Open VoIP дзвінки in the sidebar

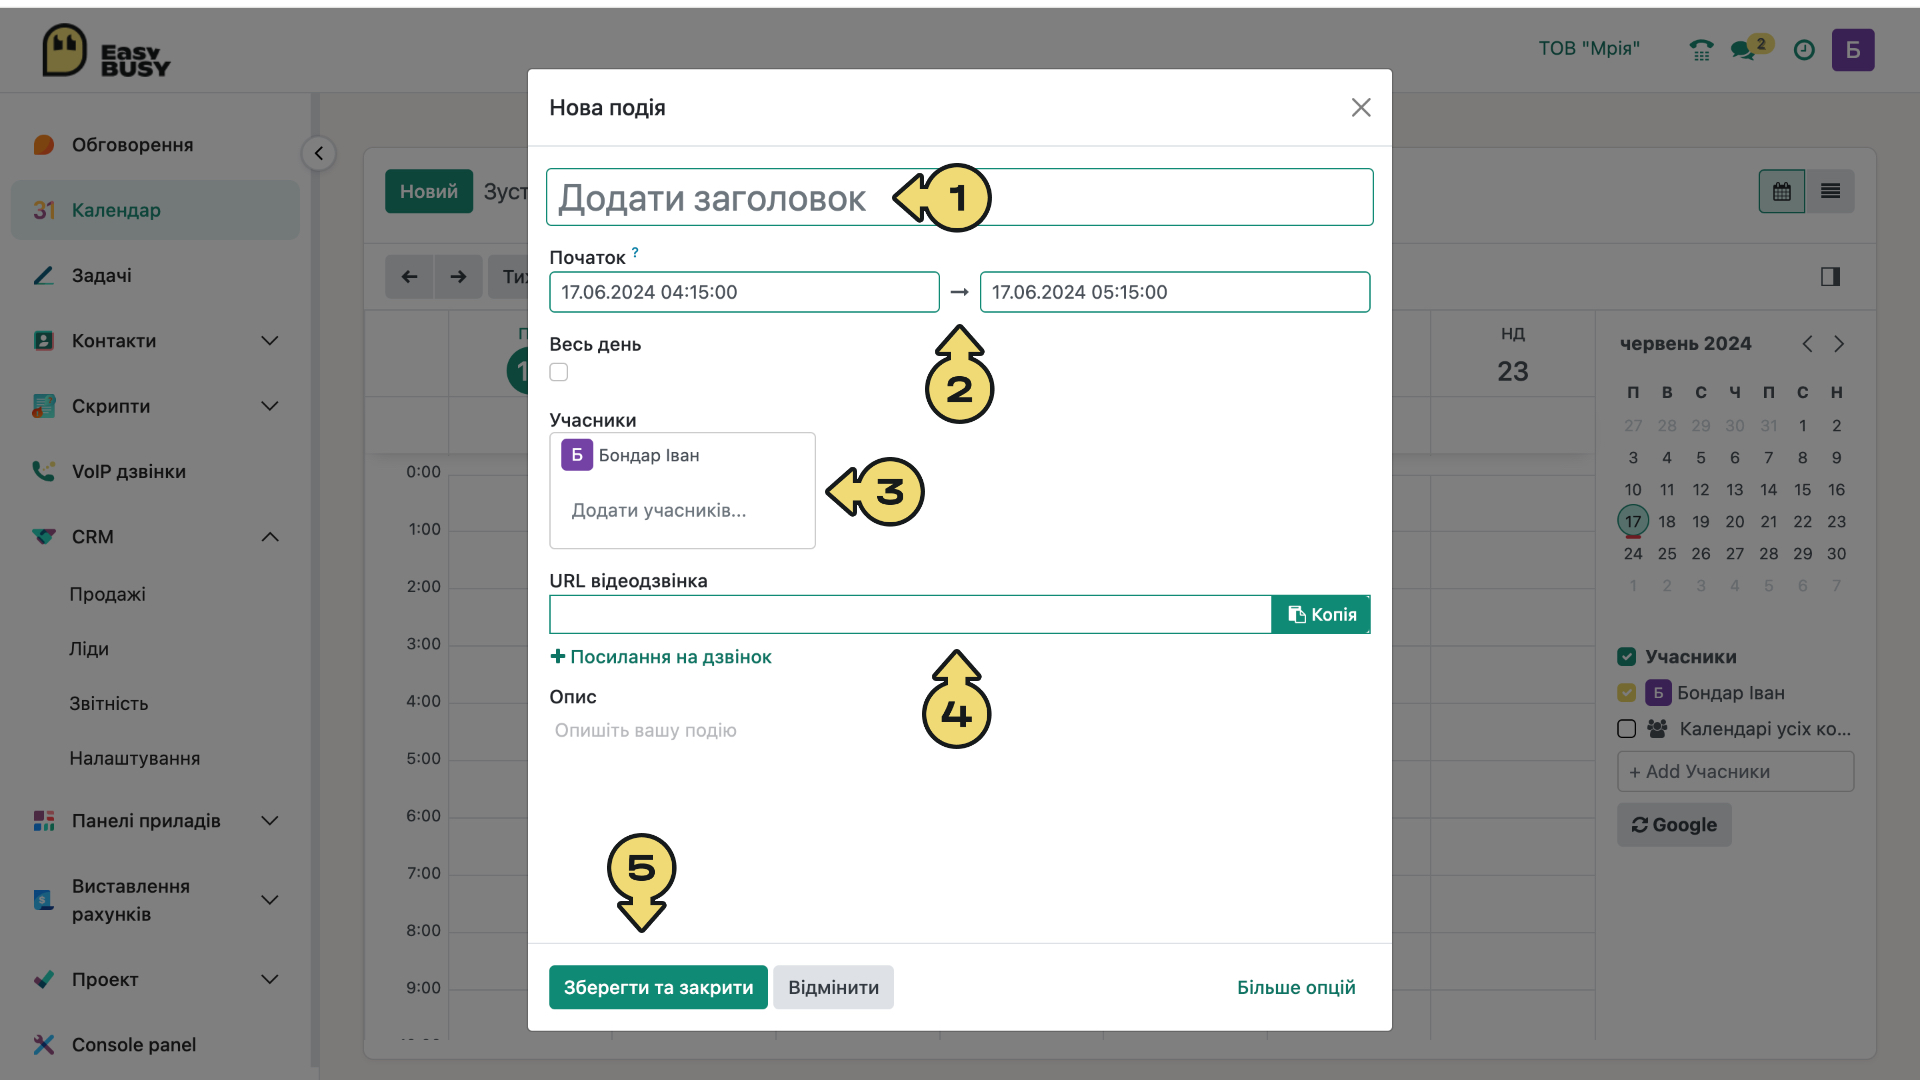[155, 472]
